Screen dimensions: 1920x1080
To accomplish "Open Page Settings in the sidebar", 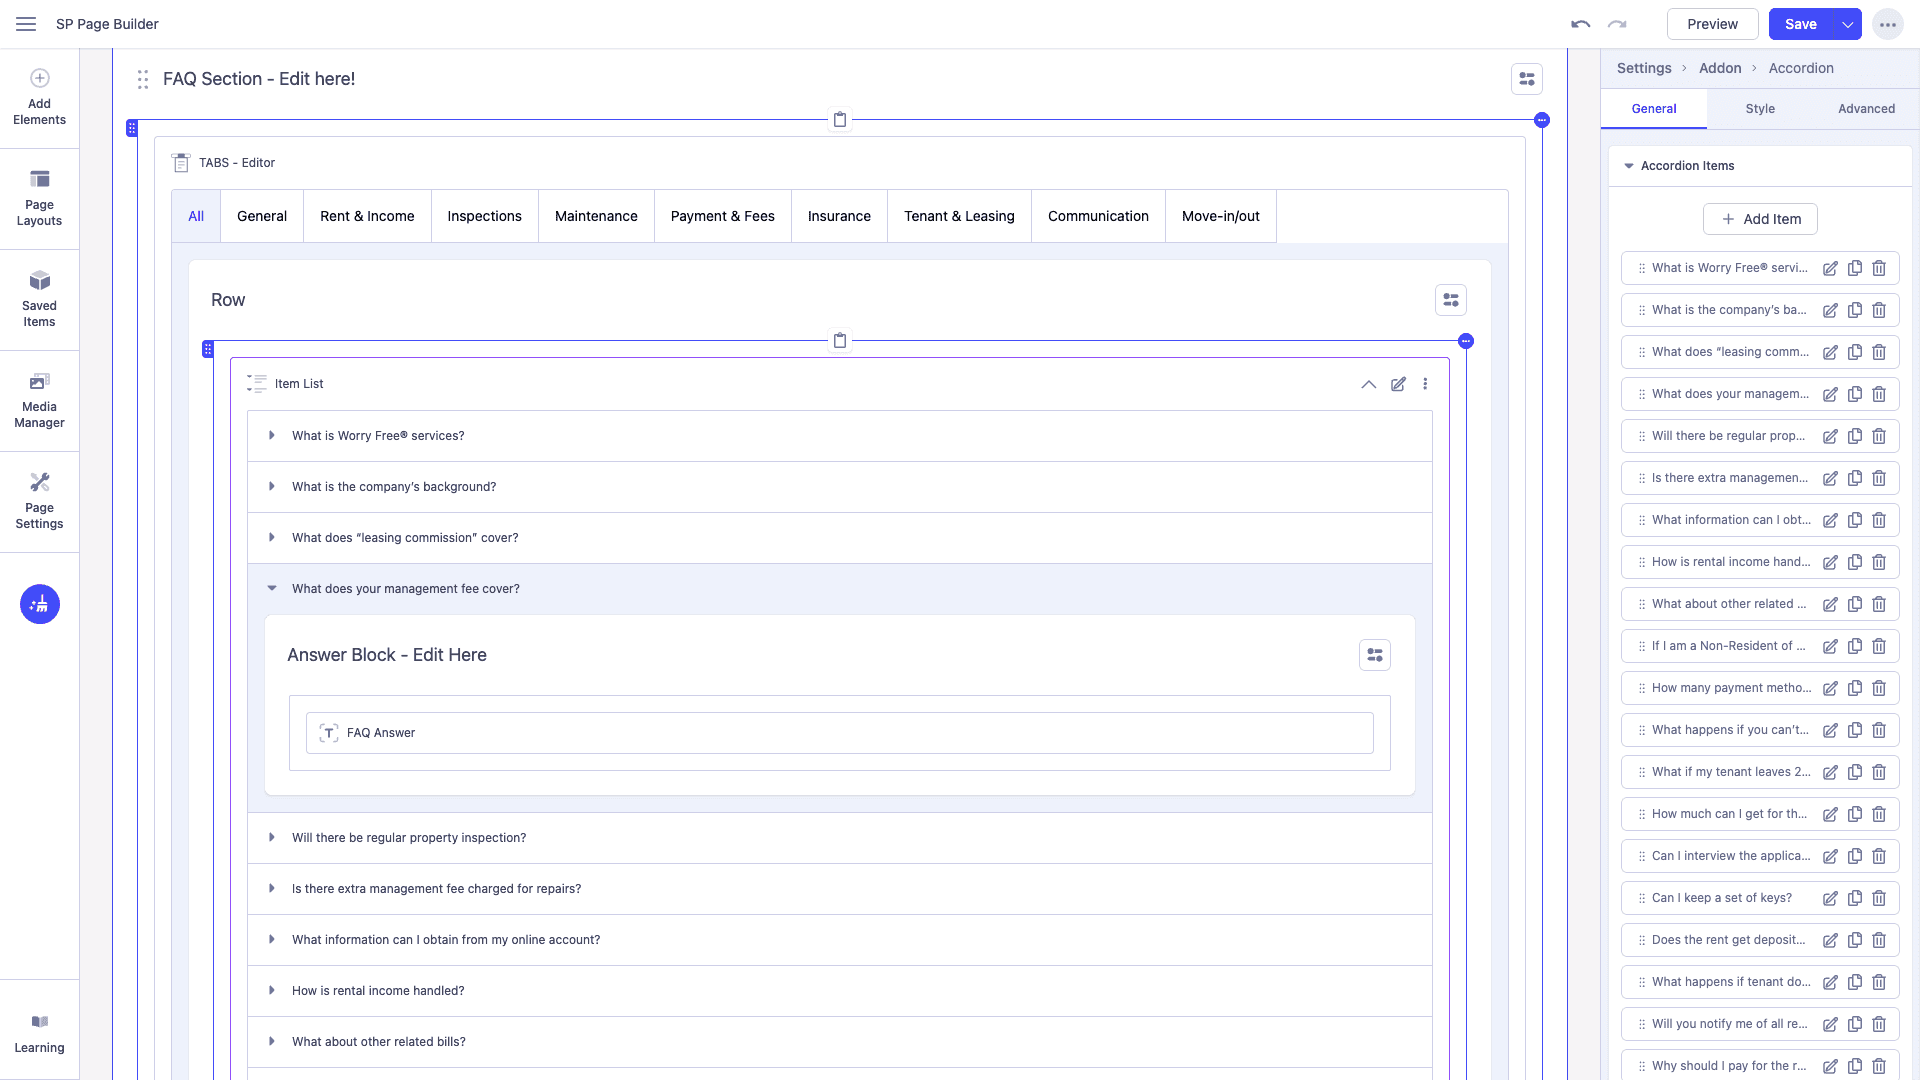I will 39,501.
